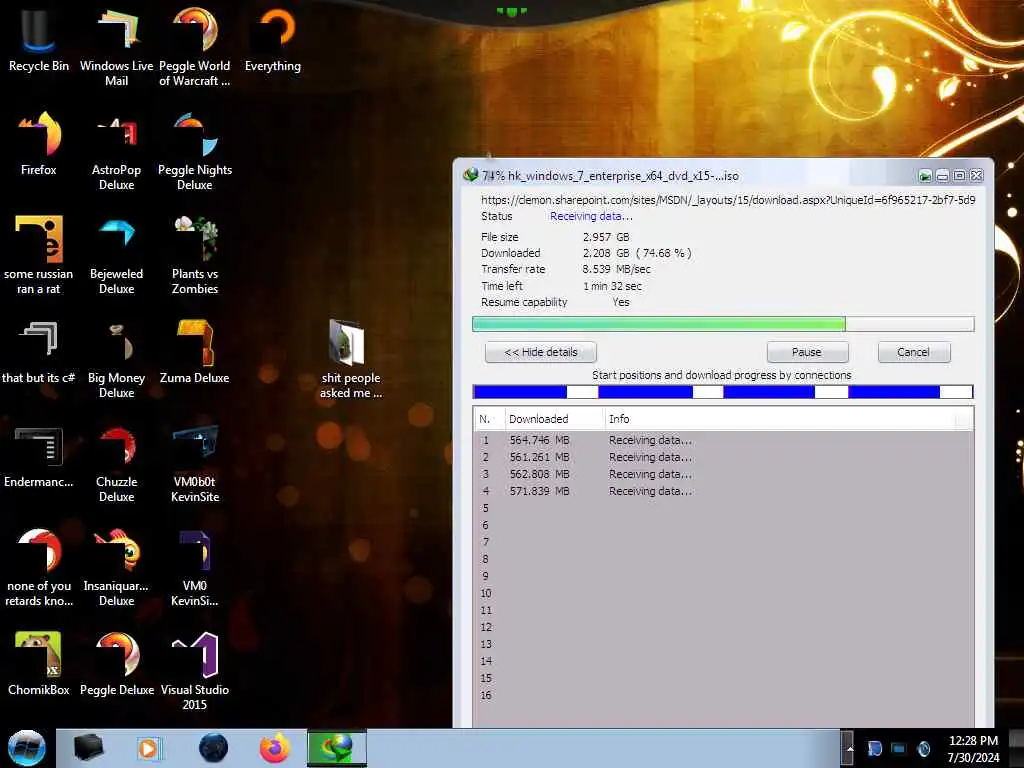Open the media player taskbar icon

click(148, 748)
